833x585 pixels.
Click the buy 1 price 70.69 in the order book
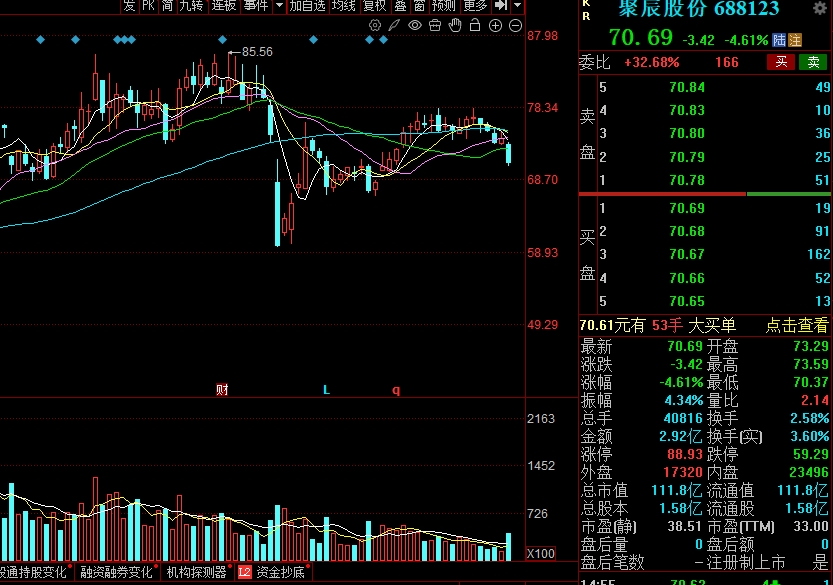click(687, 208)
